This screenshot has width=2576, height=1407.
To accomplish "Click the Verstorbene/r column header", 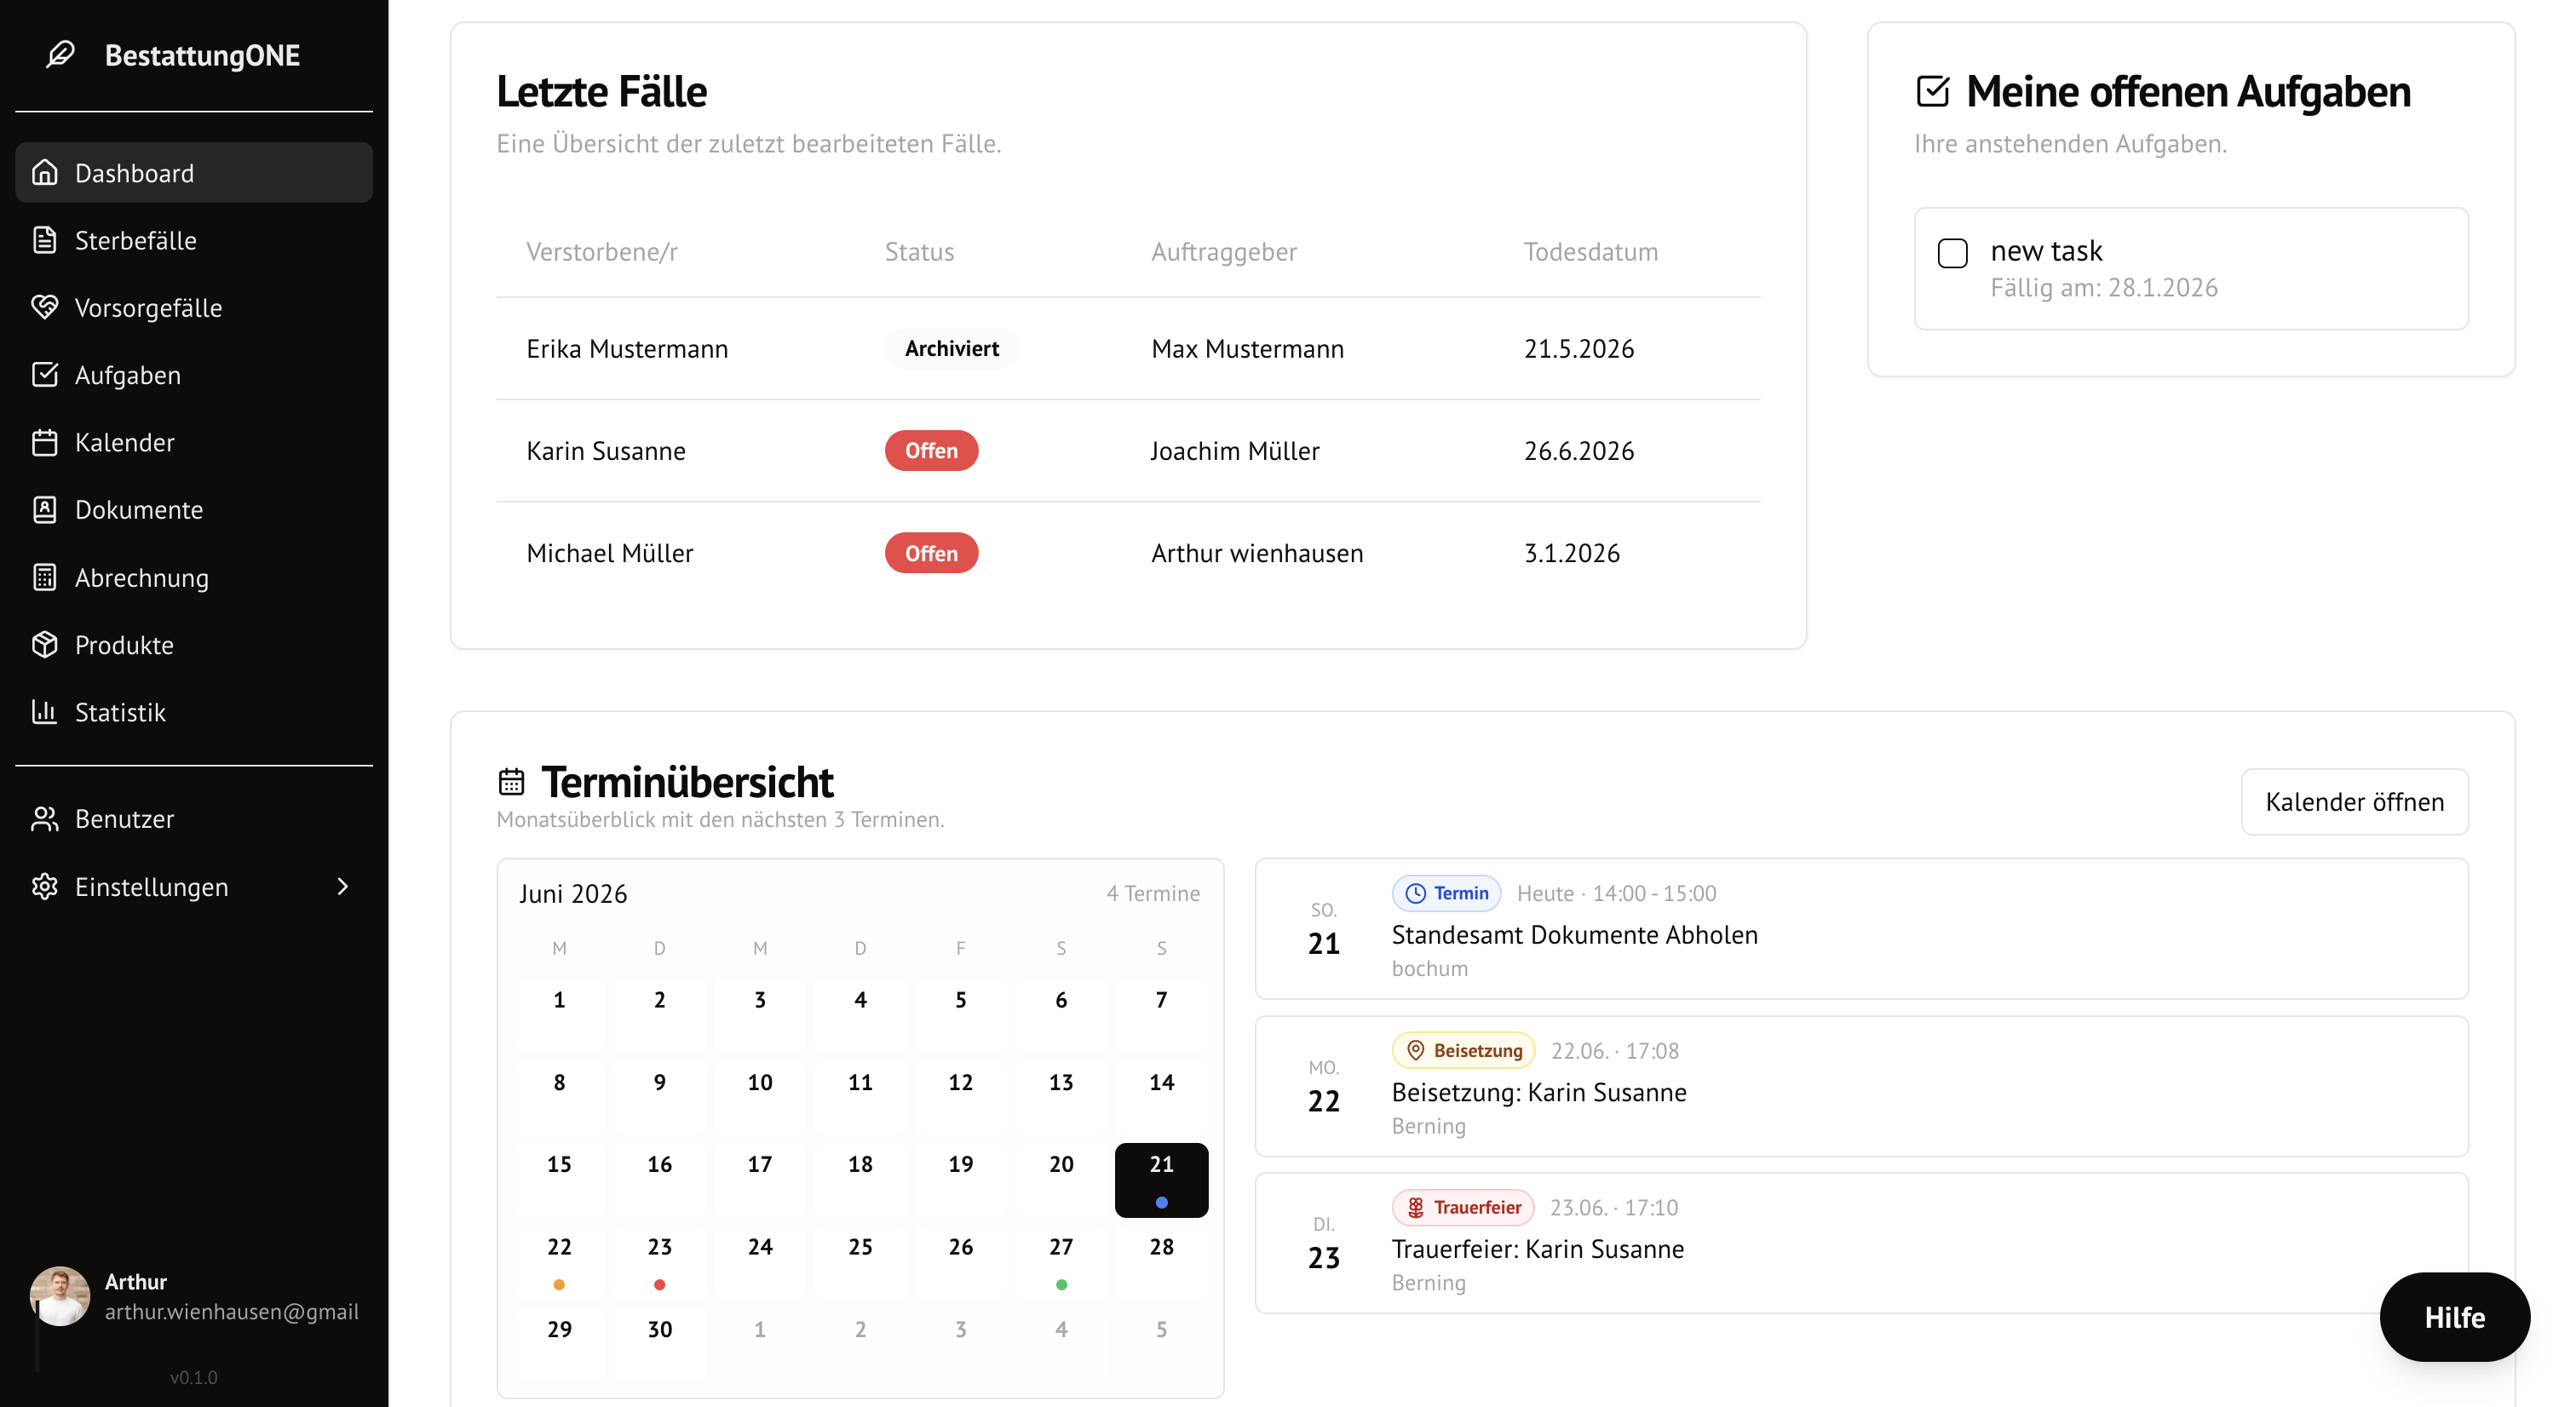I will pyautogui.click(x=602, y=251).
